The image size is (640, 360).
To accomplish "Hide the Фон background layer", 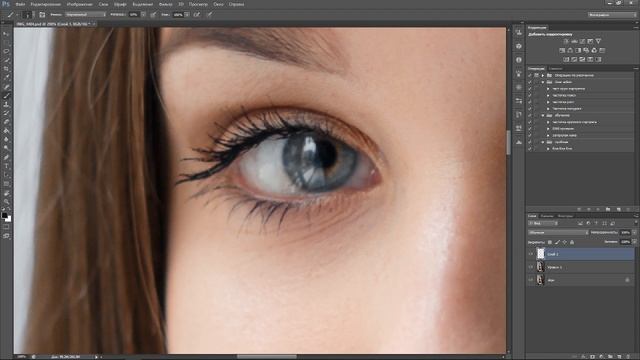I will (x=531, y=280).
